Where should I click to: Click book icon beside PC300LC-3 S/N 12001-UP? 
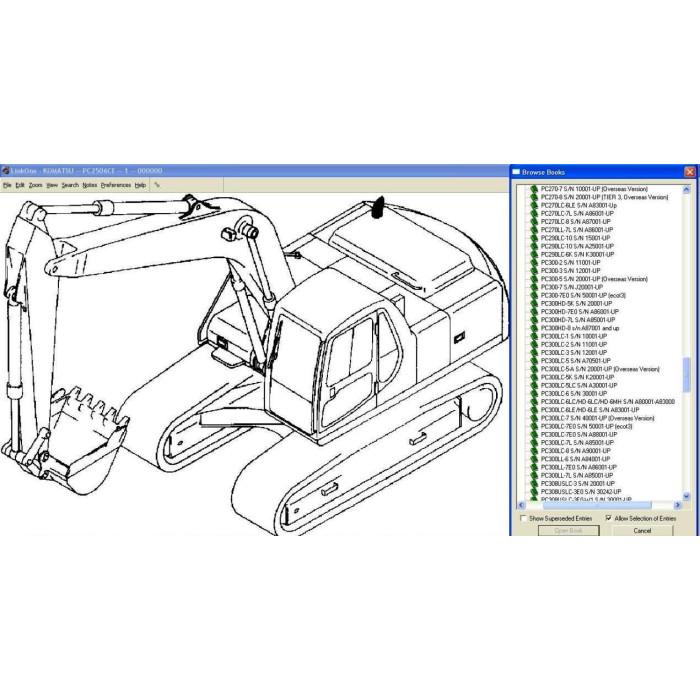(533, 353)
